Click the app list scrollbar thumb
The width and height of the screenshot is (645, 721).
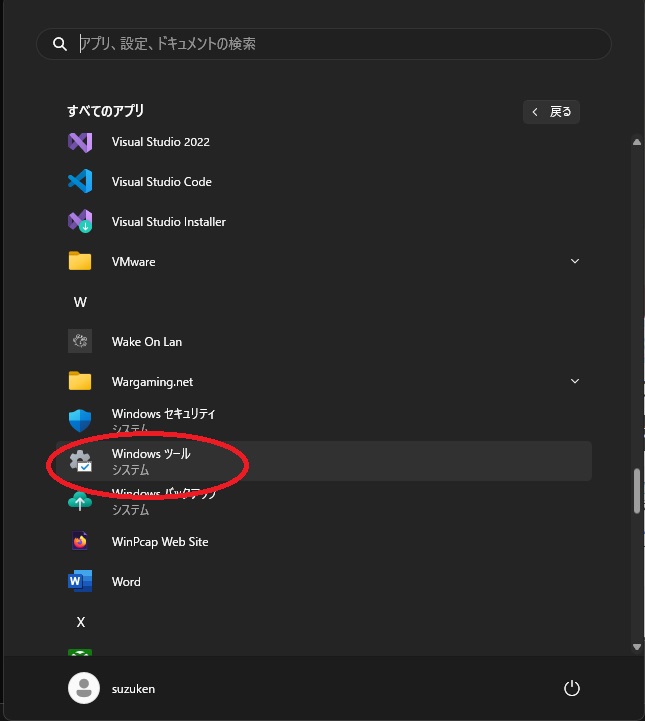point(637,491)
